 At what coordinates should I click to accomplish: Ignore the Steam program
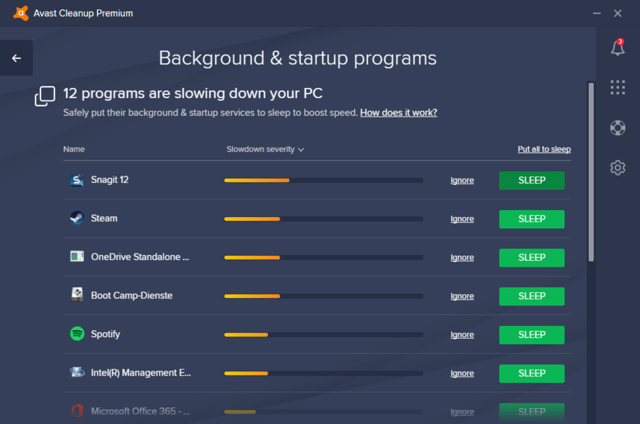462,219
